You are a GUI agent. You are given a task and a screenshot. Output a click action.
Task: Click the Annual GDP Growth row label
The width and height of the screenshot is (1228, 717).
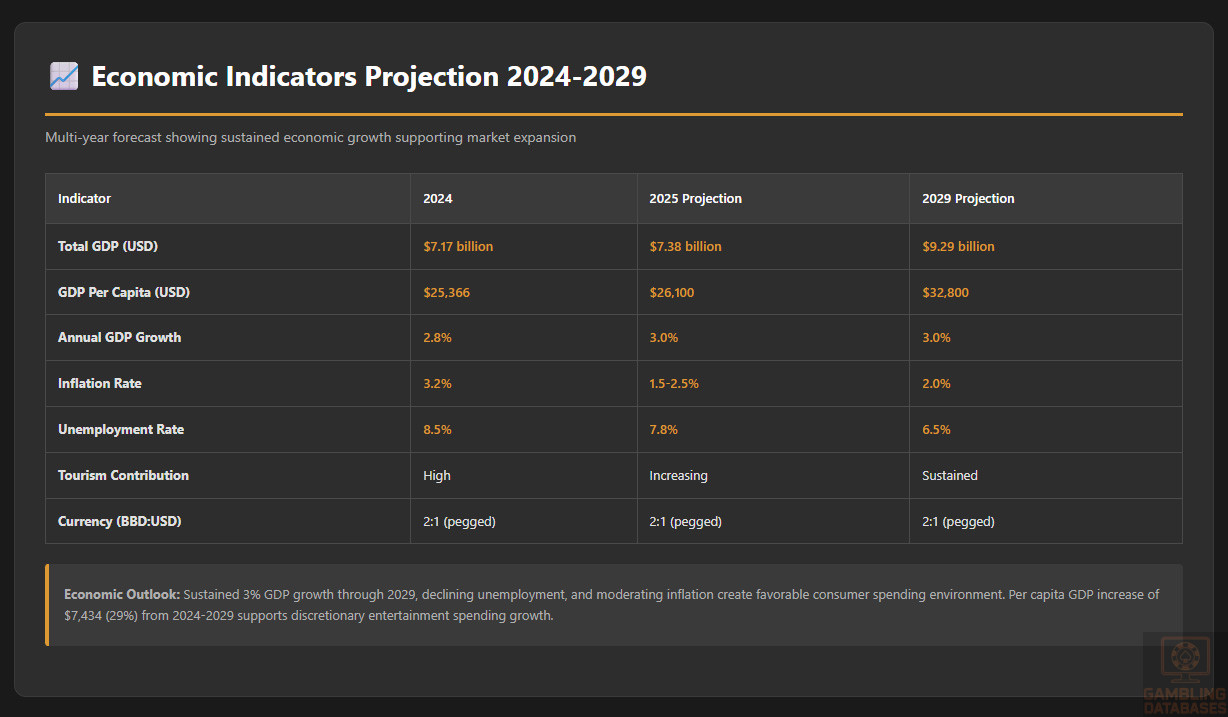(x=119, y=338)
